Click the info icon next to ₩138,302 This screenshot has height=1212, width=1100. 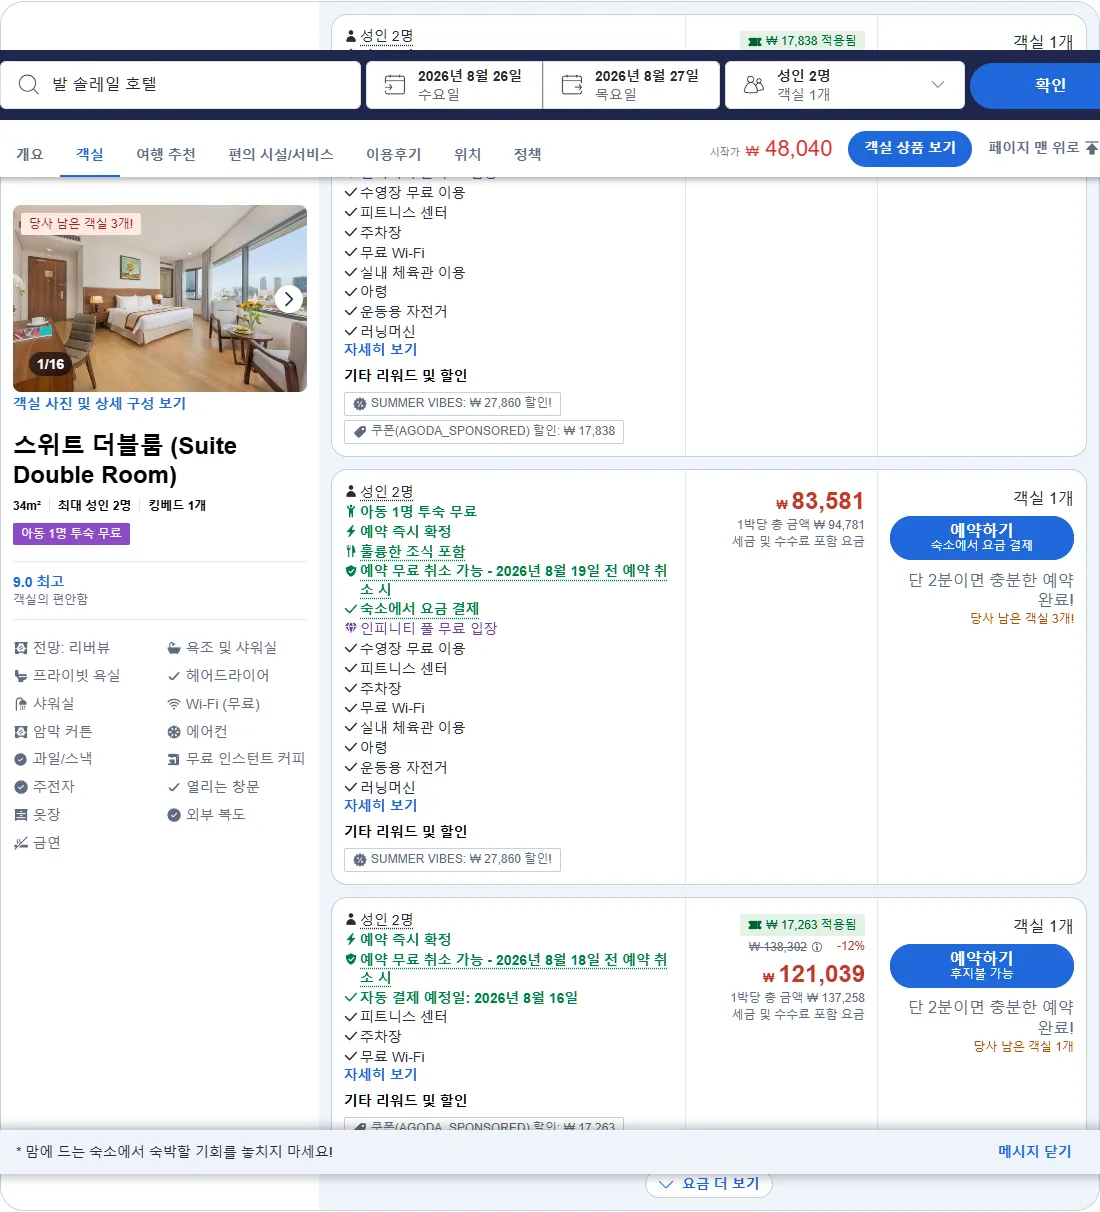tap(817, 947)
